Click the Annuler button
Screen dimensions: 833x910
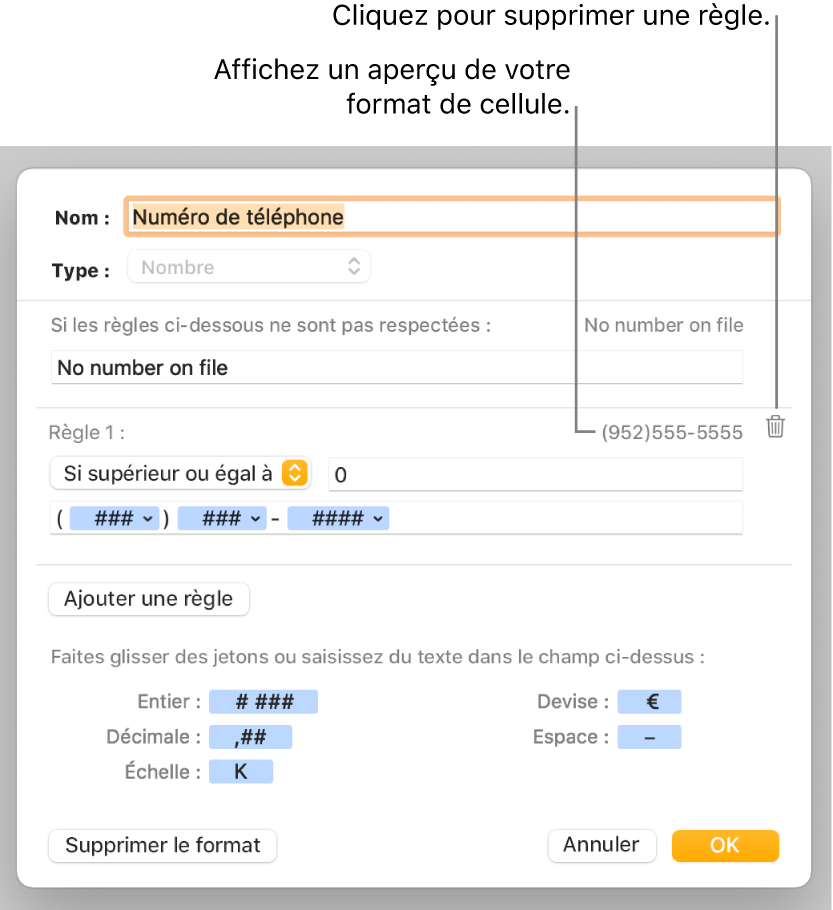point(601,845)
